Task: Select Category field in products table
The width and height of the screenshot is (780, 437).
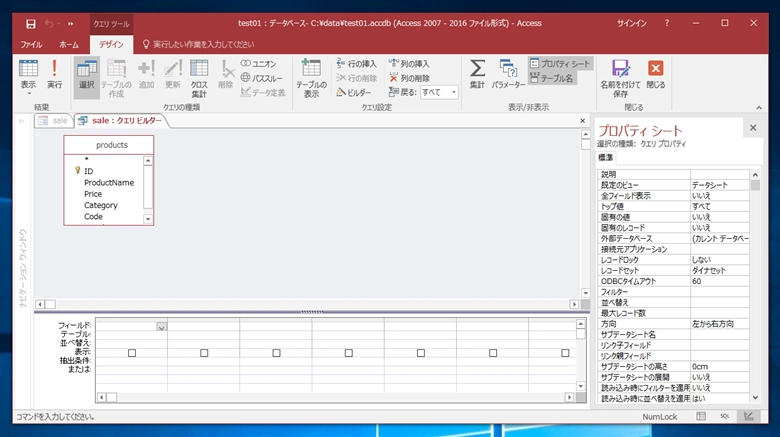Action: pyautogui.click(x=101, y=206)
